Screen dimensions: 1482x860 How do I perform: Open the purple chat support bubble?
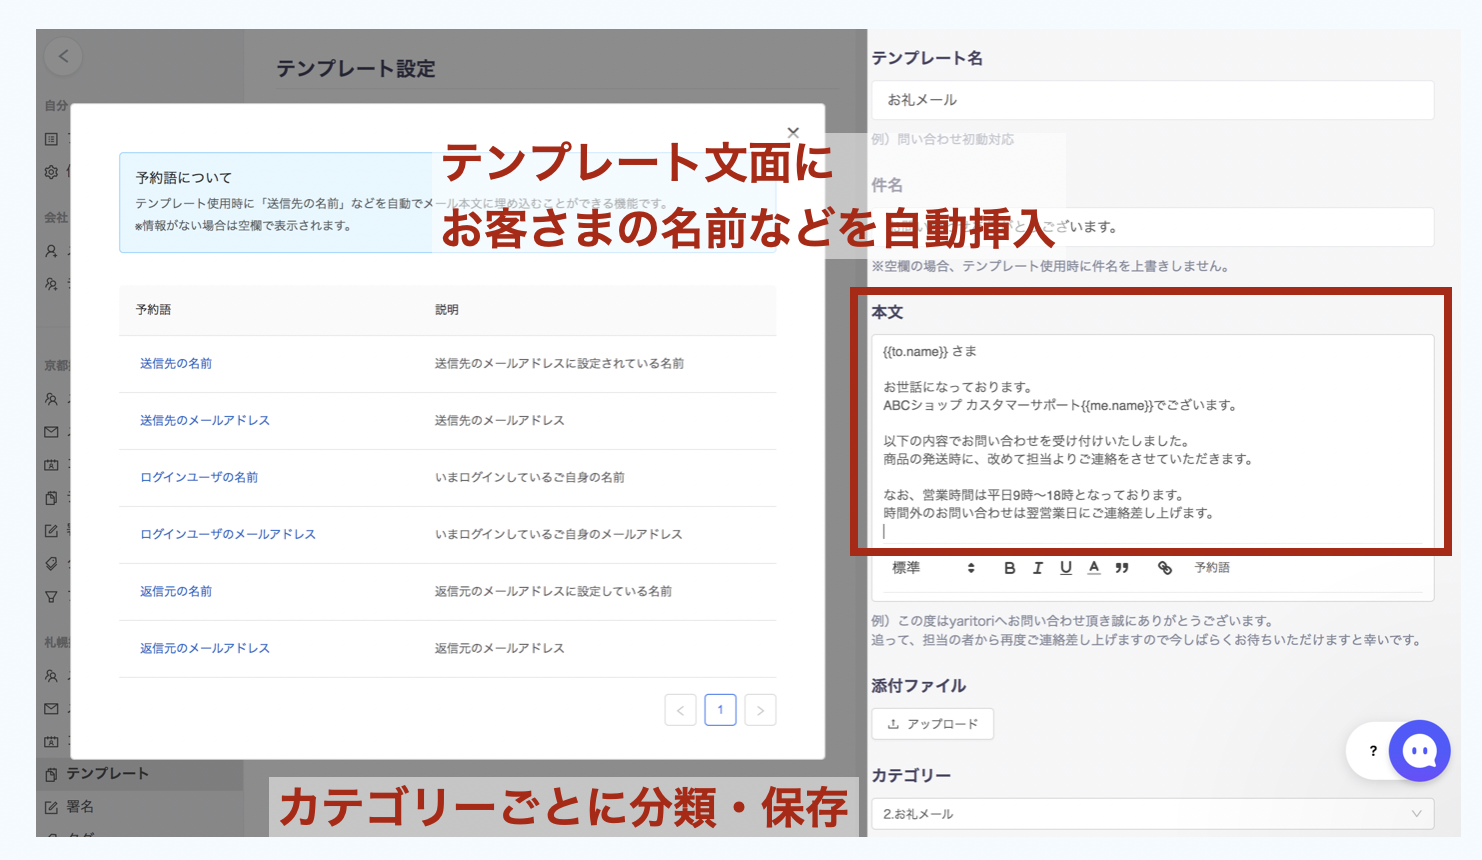[1419, 750]
